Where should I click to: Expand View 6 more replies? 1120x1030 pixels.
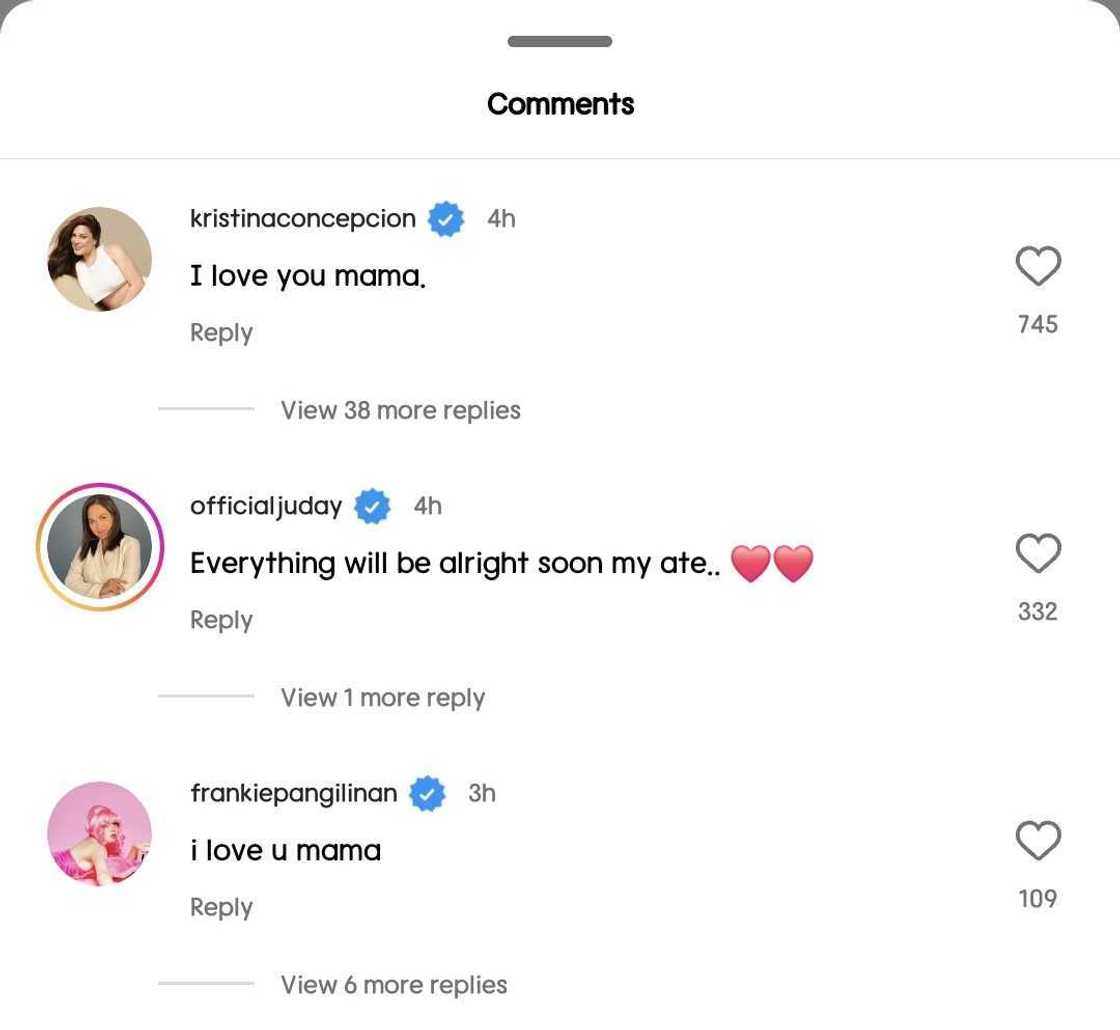click(x=393, y=984)
